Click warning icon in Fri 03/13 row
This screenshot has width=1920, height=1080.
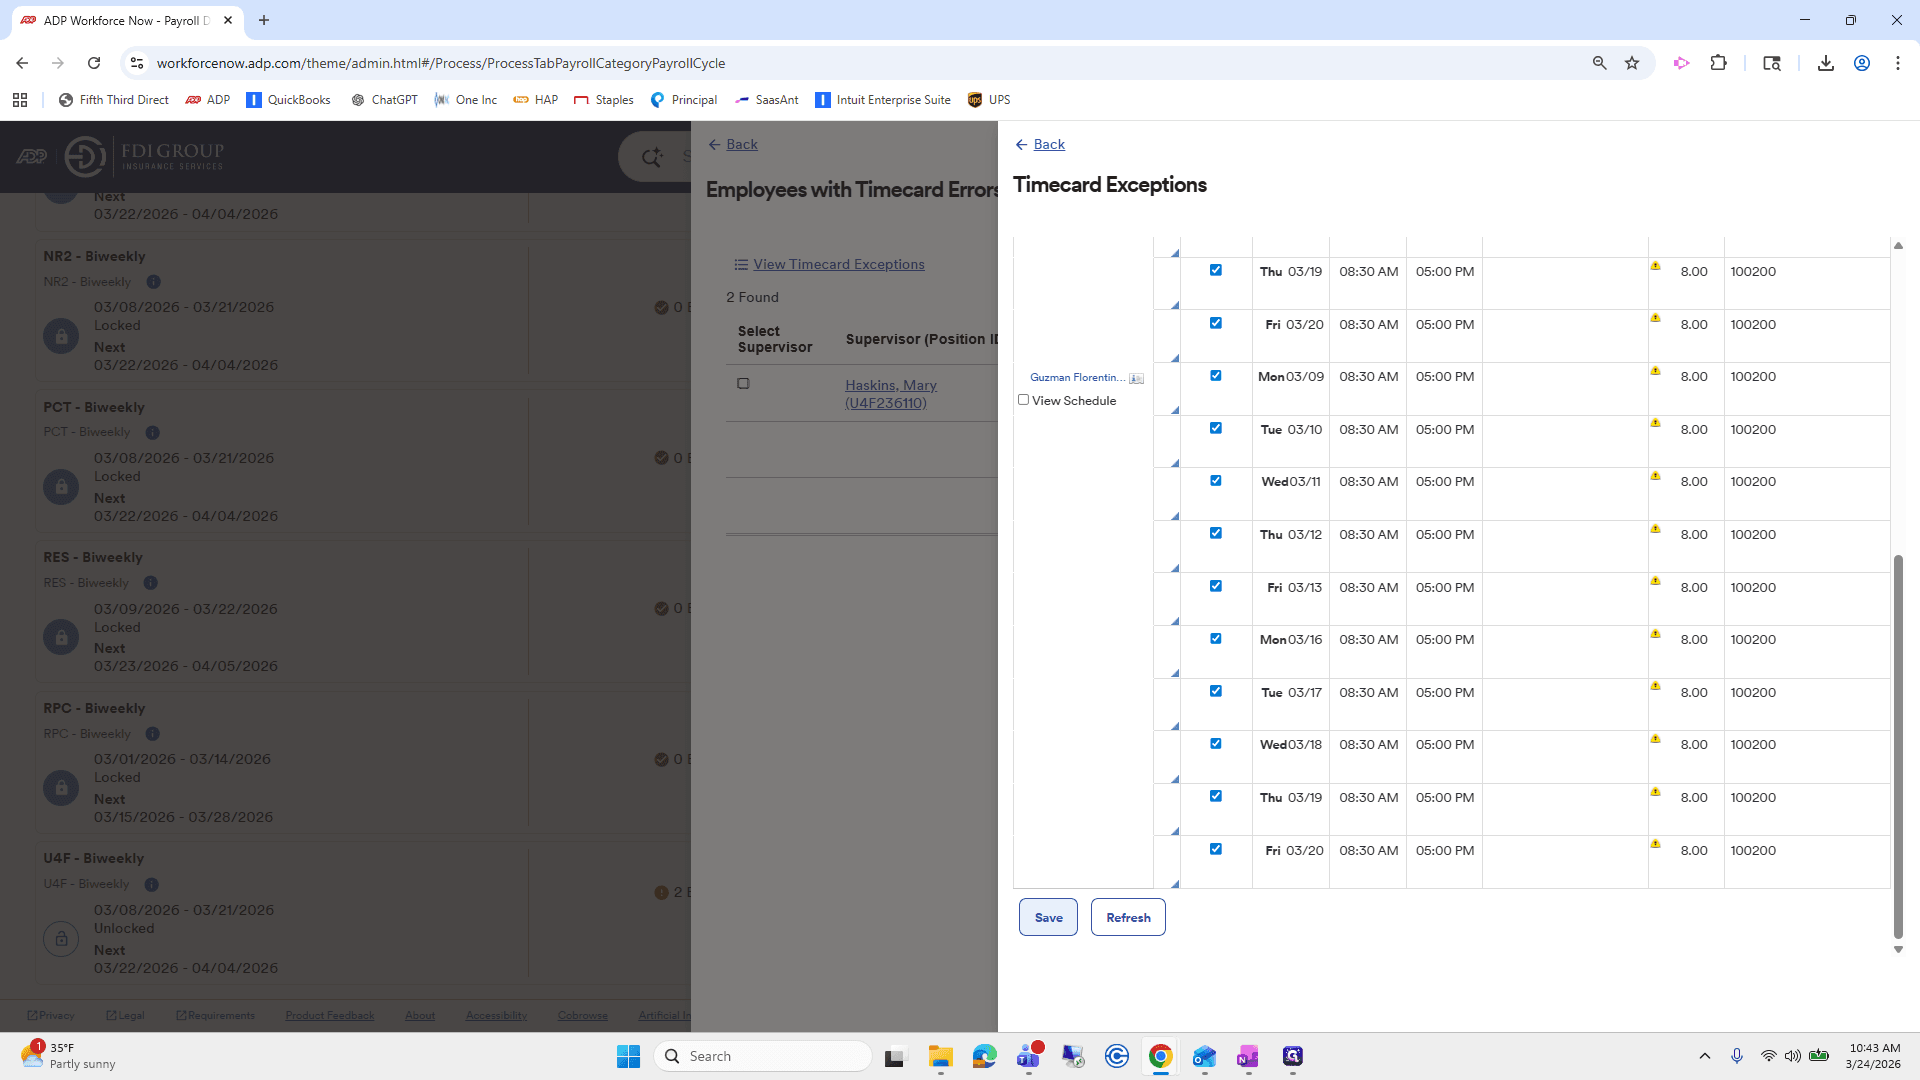1655,581
